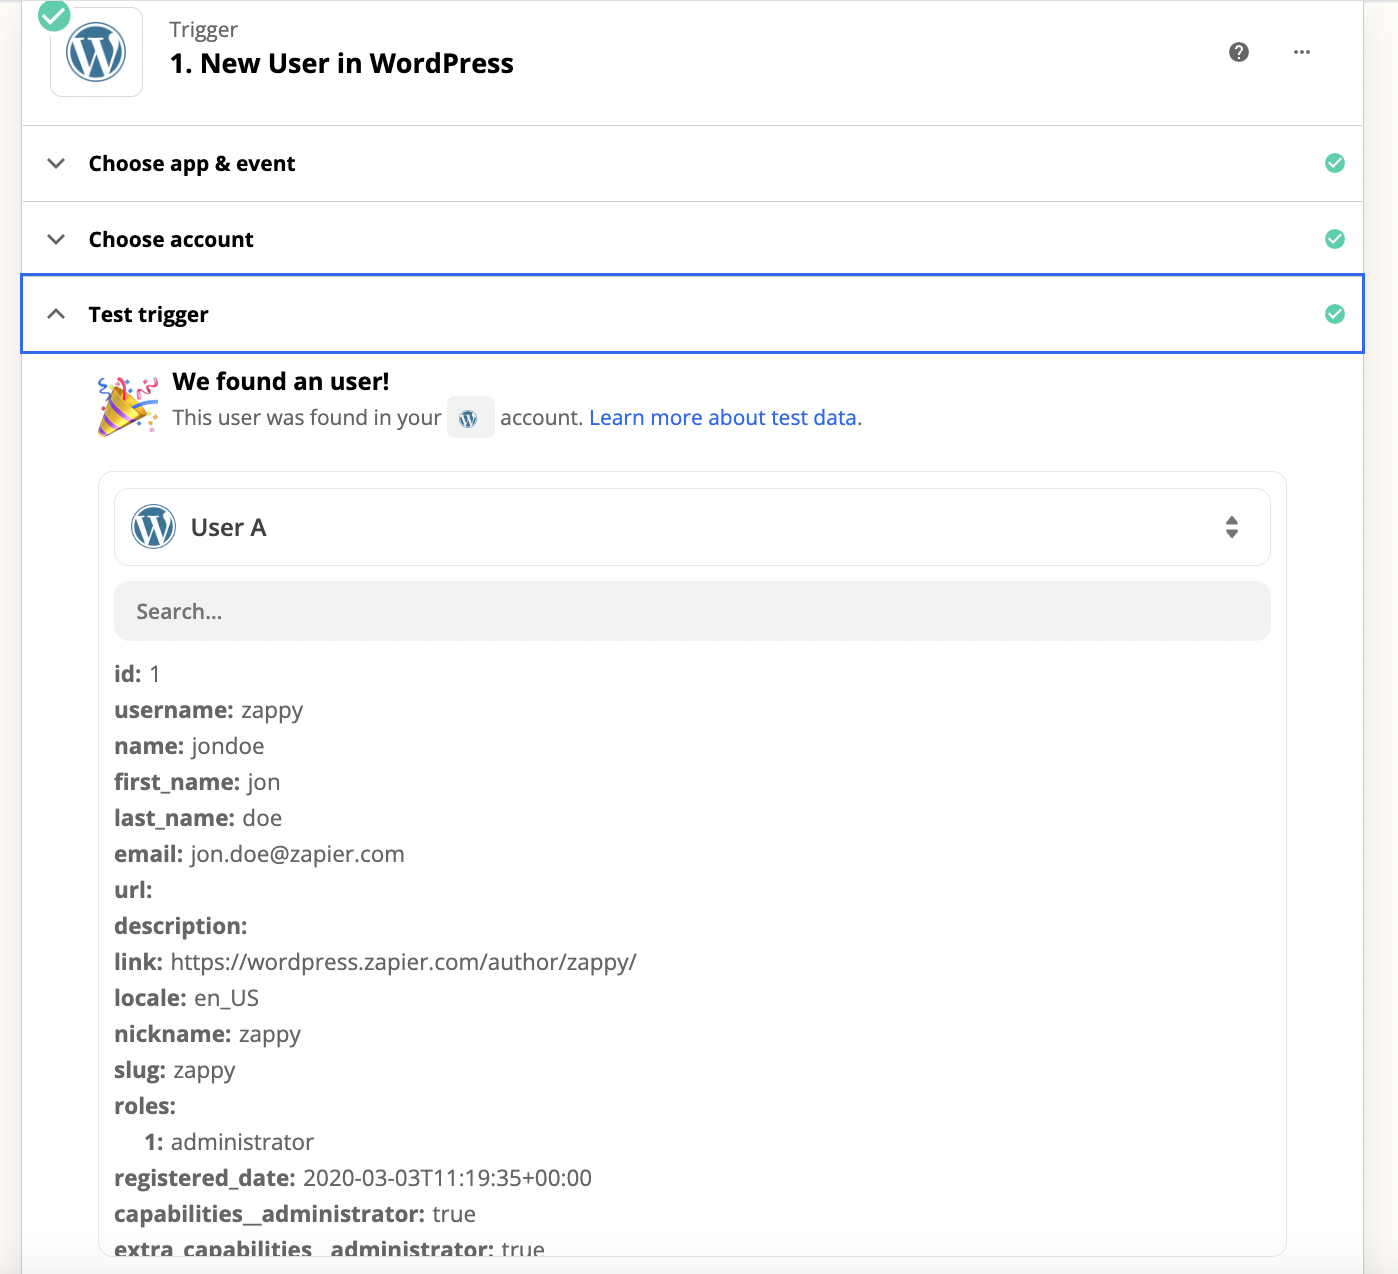Open Learn more about test data link
The width and height of the screenshot is (1398, 1274).
723,418
